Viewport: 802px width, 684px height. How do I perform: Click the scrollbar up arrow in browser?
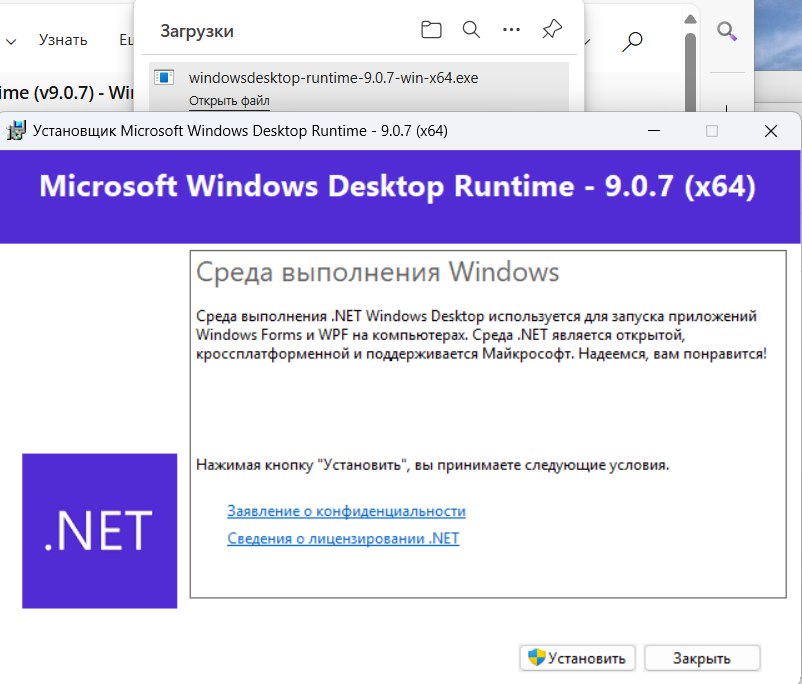pyautogui.click(x=690, y=19)
